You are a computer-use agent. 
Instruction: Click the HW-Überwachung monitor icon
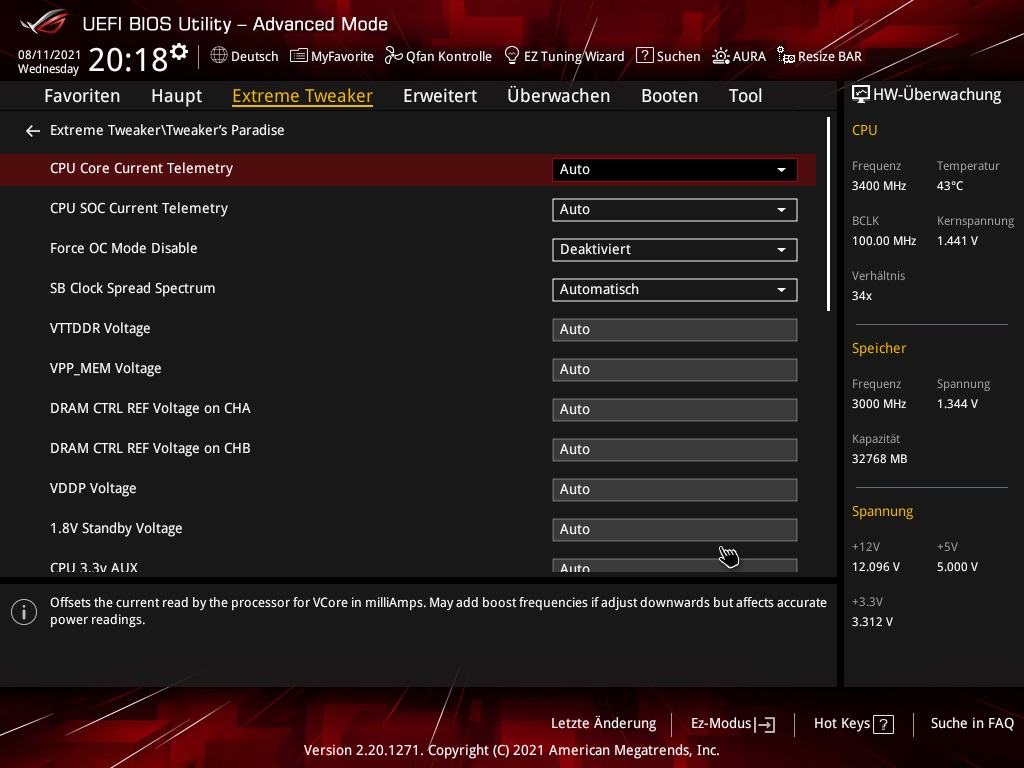coord(860,94)
